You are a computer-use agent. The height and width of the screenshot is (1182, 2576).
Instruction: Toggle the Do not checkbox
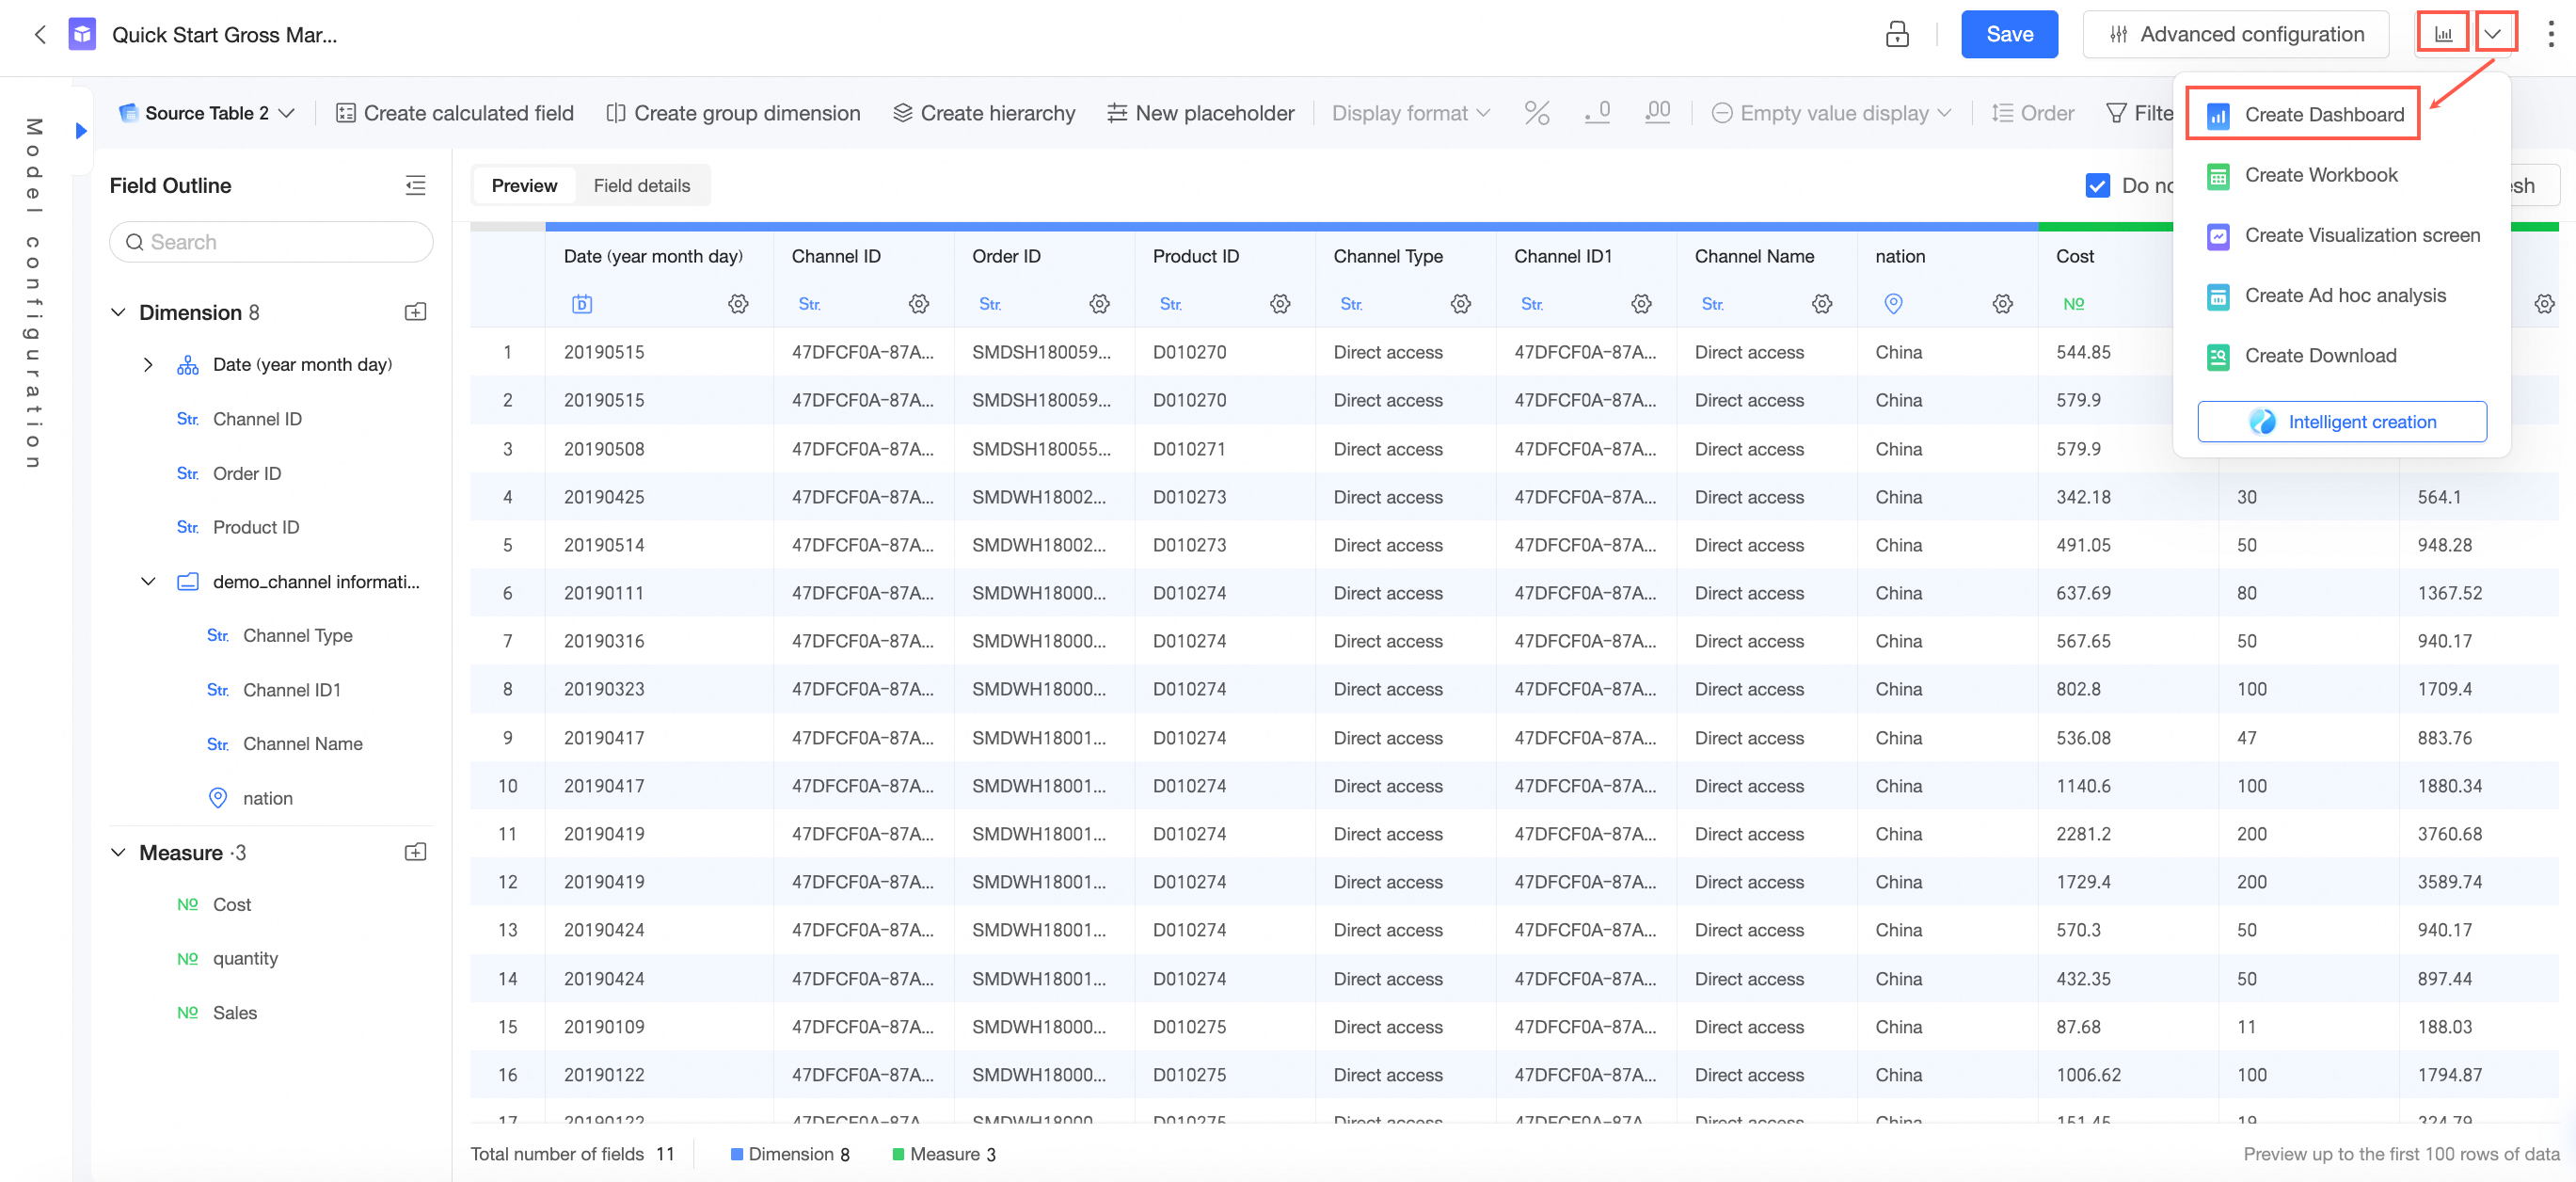click(2097, 185)
